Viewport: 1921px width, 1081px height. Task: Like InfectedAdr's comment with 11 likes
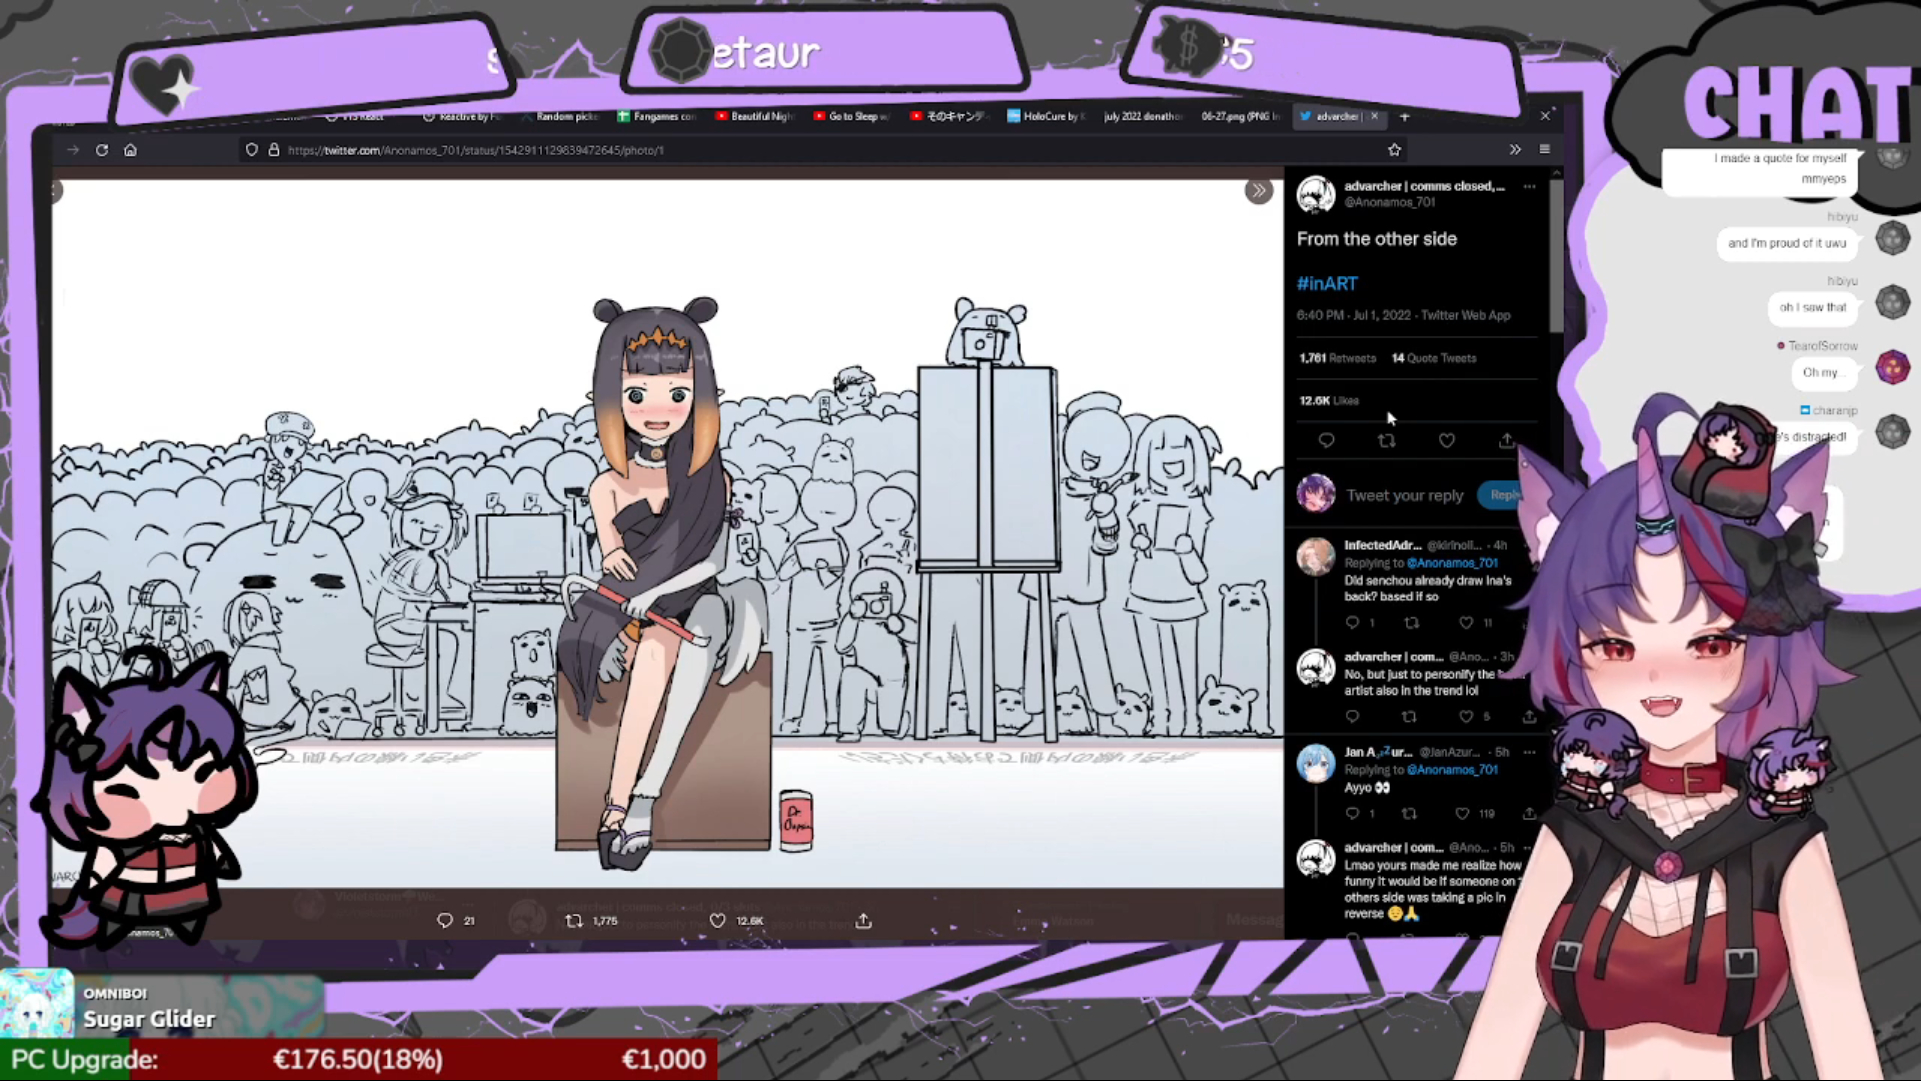coord(1466,623)
